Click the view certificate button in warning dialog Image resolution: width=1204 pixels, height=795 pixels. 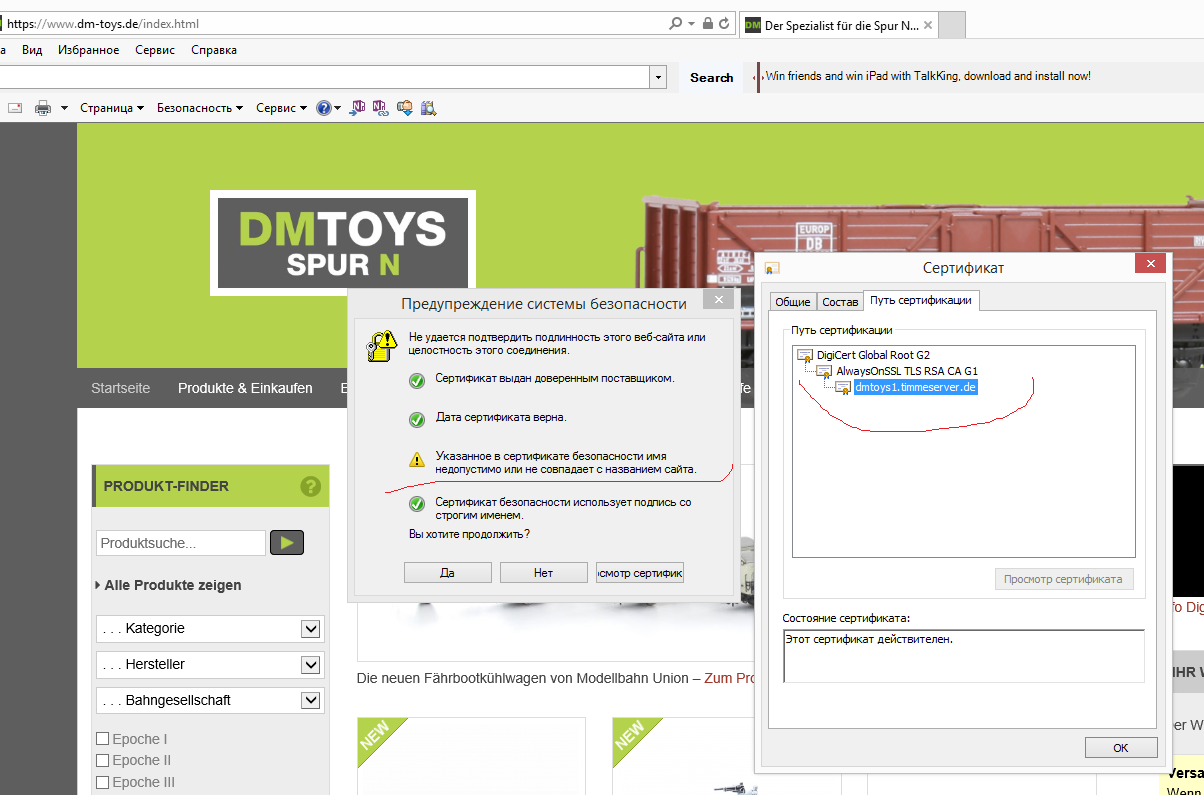pyautogui.click(x=640, y=573)
